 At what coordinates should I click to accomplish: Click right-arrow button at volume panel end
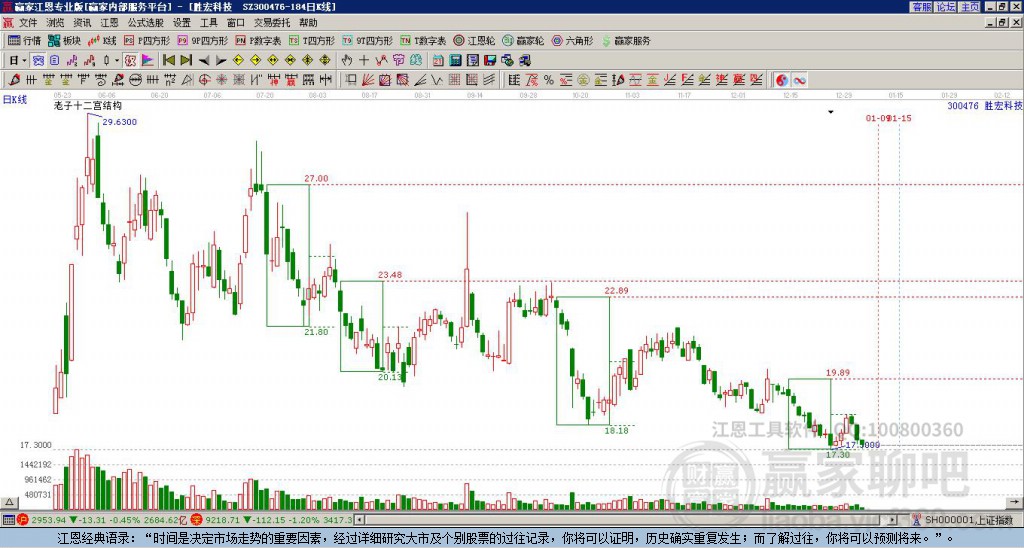(1016, 502)
